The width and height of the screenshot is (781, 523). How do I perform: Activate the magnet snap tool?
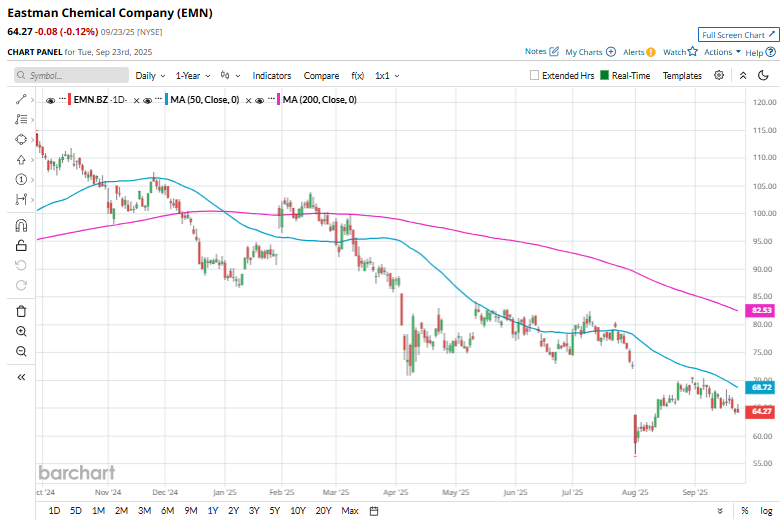21,225
